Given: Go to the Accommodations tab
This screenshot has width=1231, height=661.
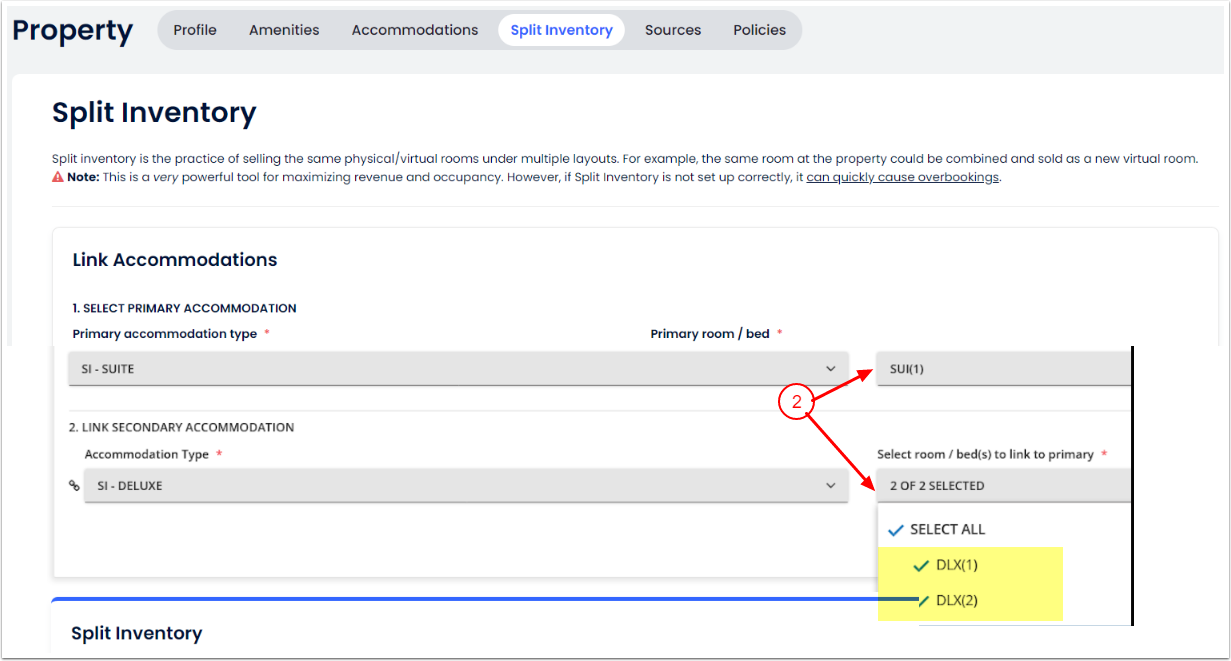Looking at the screenshot, I should (415, 30).
